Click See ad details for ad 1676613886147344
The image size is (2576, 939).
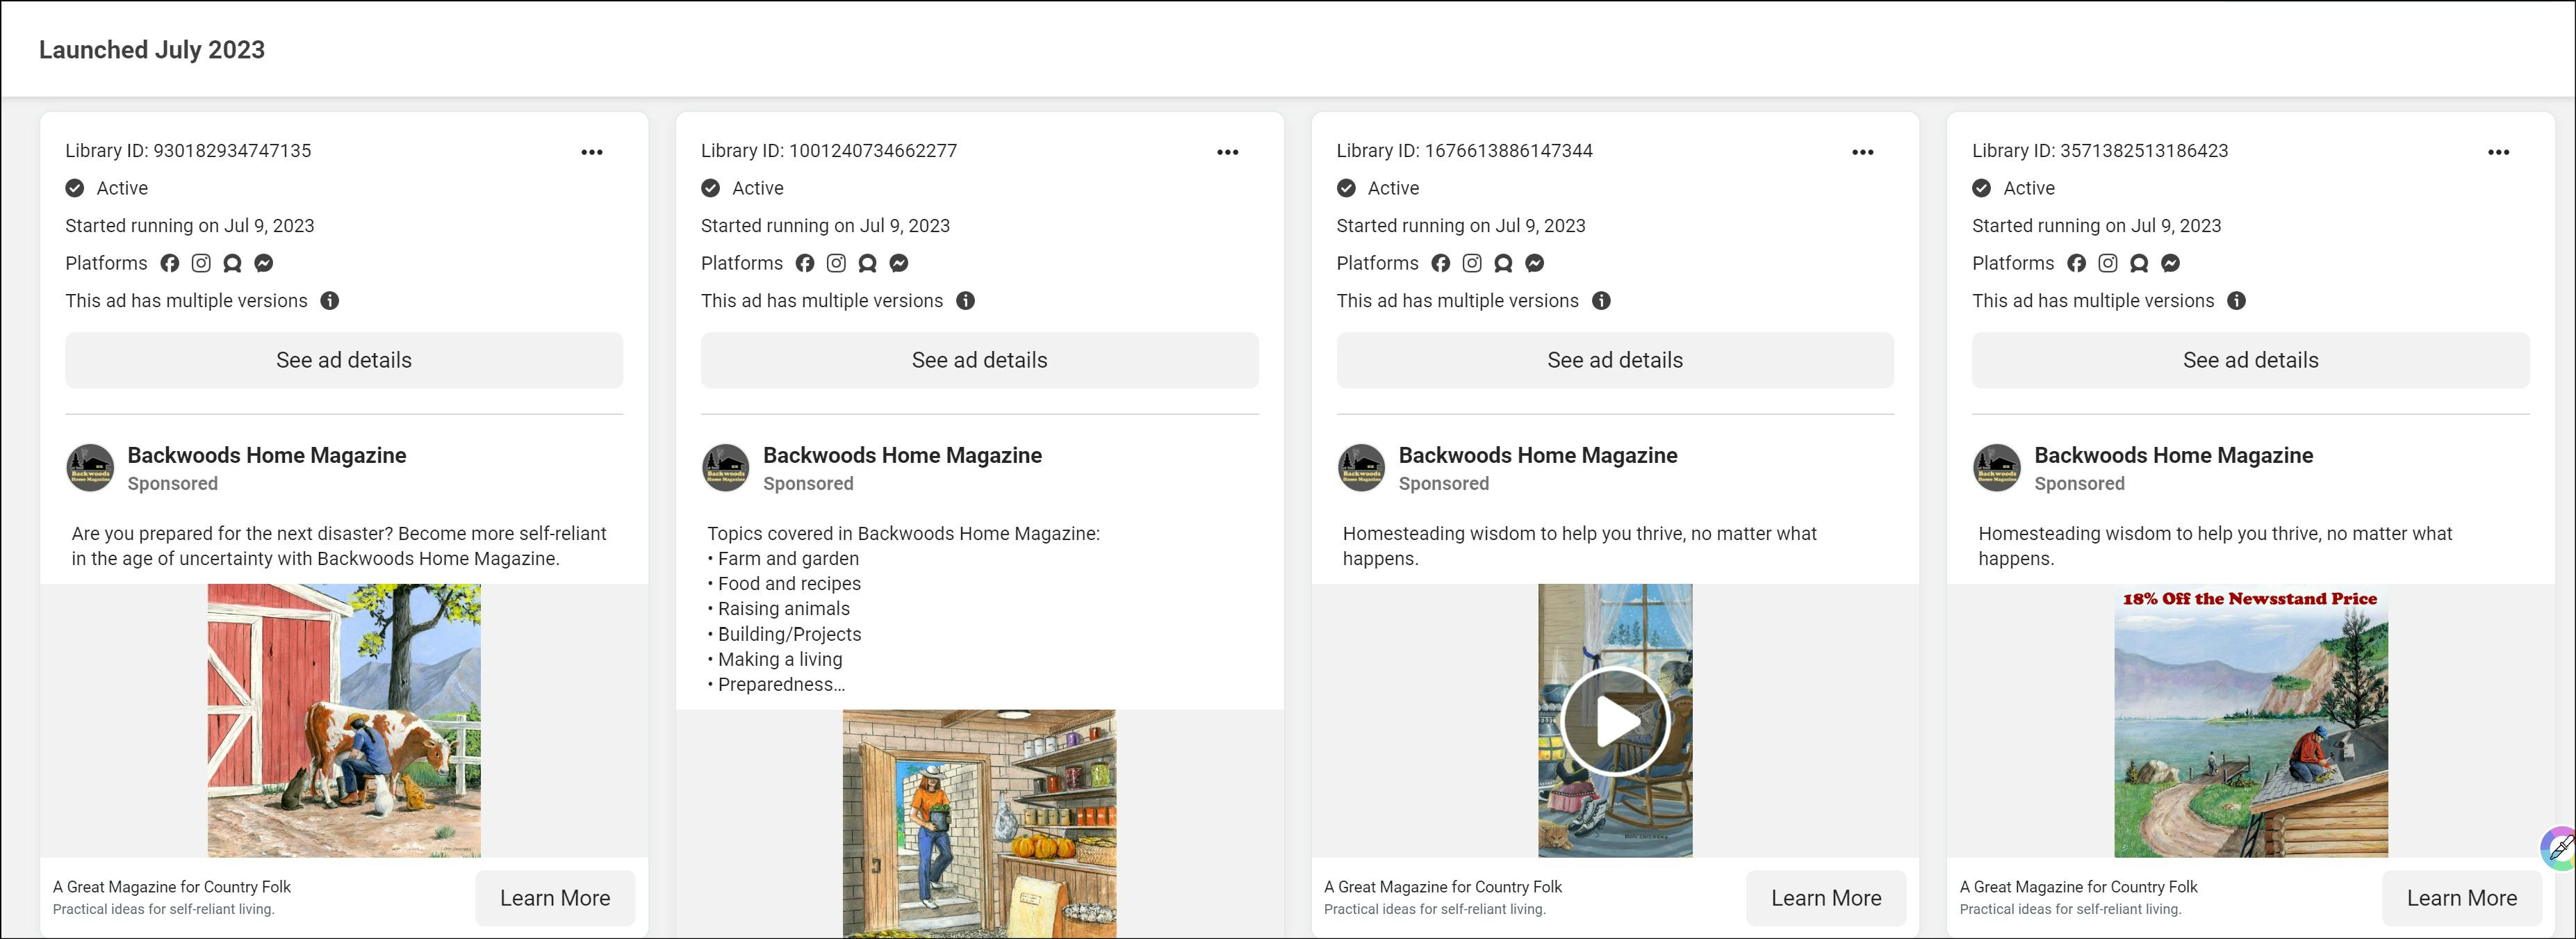(1615, 360)
